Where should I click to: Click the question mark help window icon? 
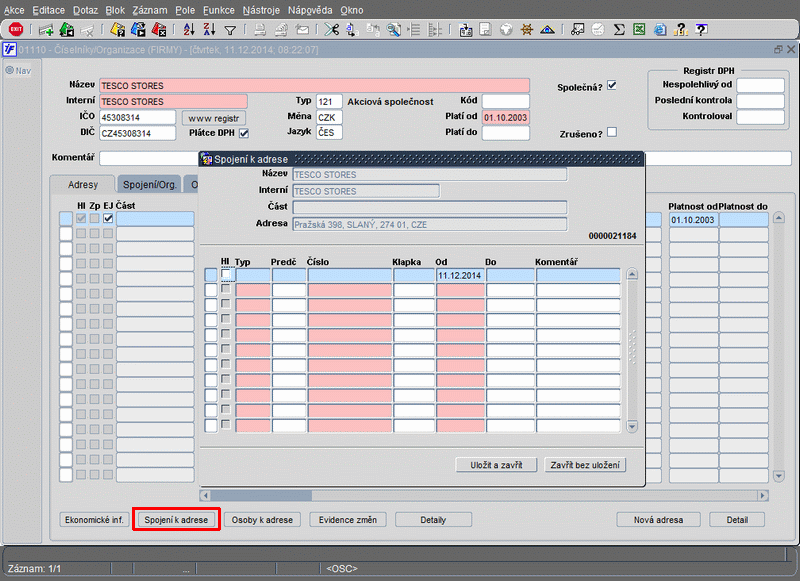(x=702, y=30)
